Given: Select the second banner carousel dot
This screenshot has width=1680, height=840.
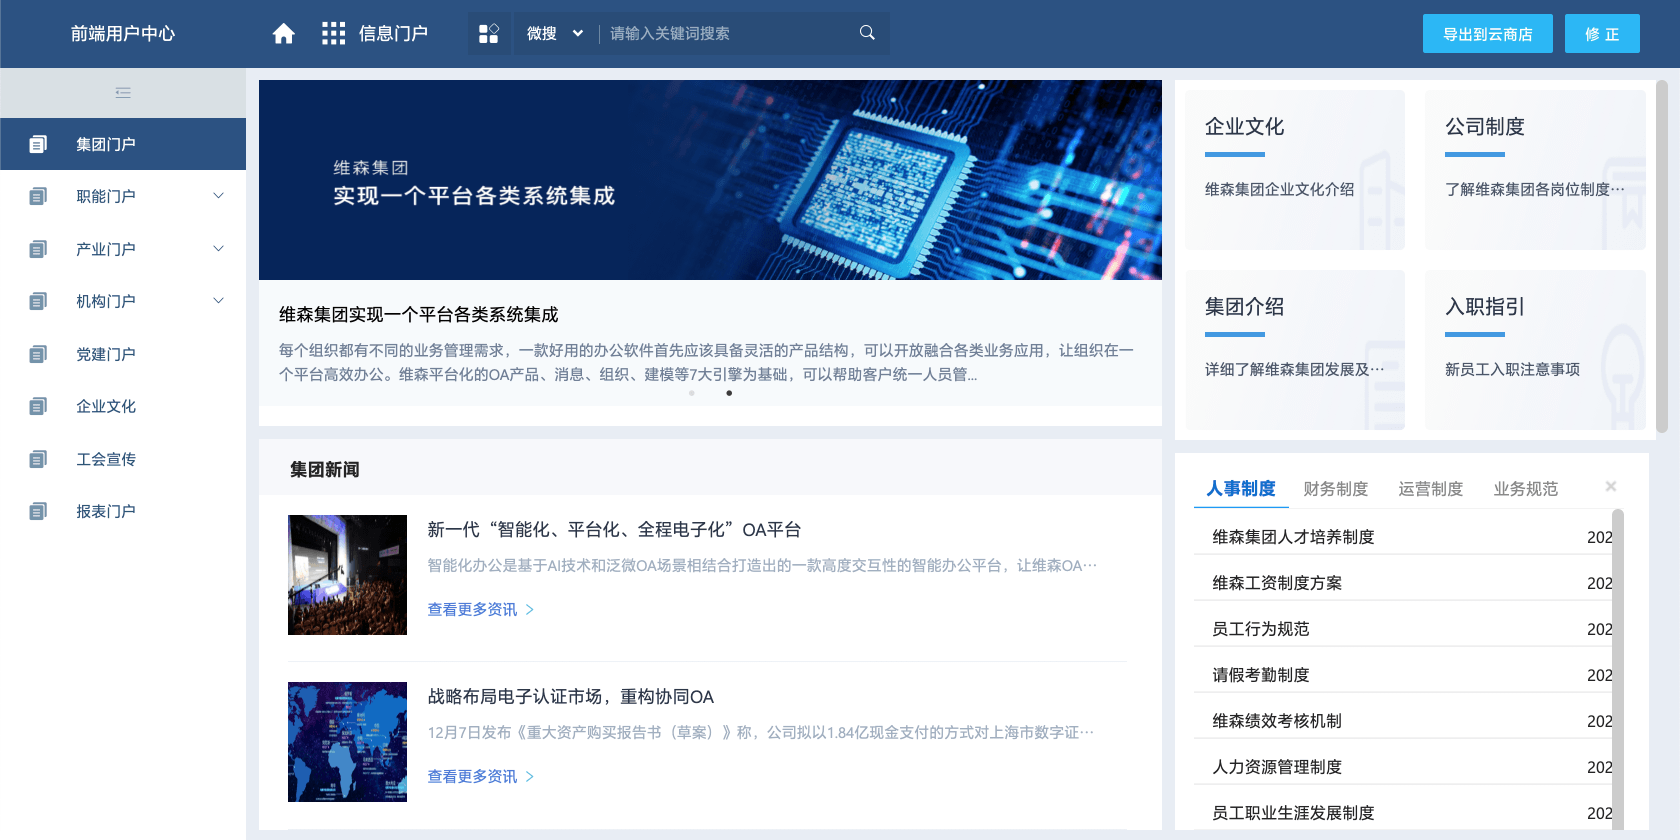Looking at the screenshot, I should click(x=729, y=393).
